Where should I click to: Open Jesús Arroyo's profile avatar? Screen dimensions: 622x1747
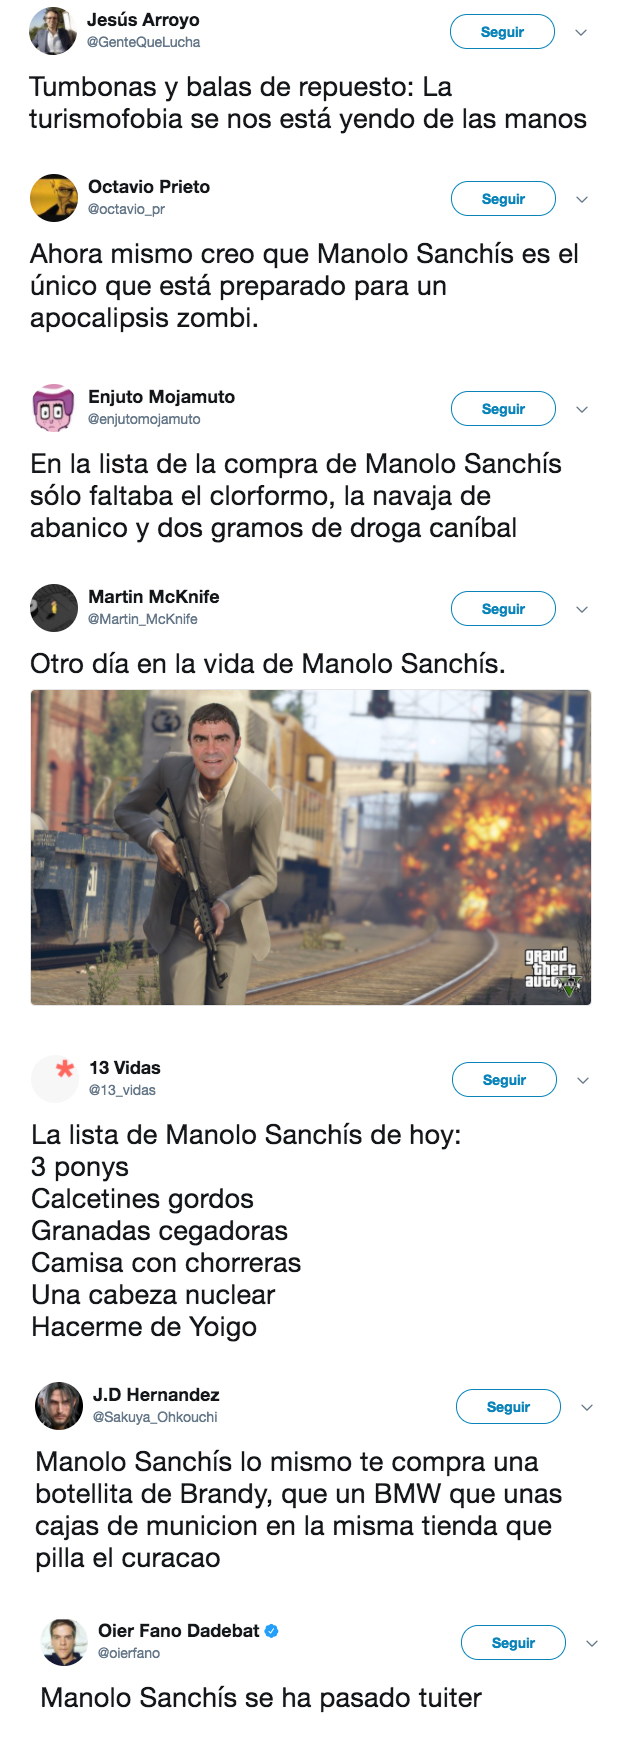tap(53, 31)
